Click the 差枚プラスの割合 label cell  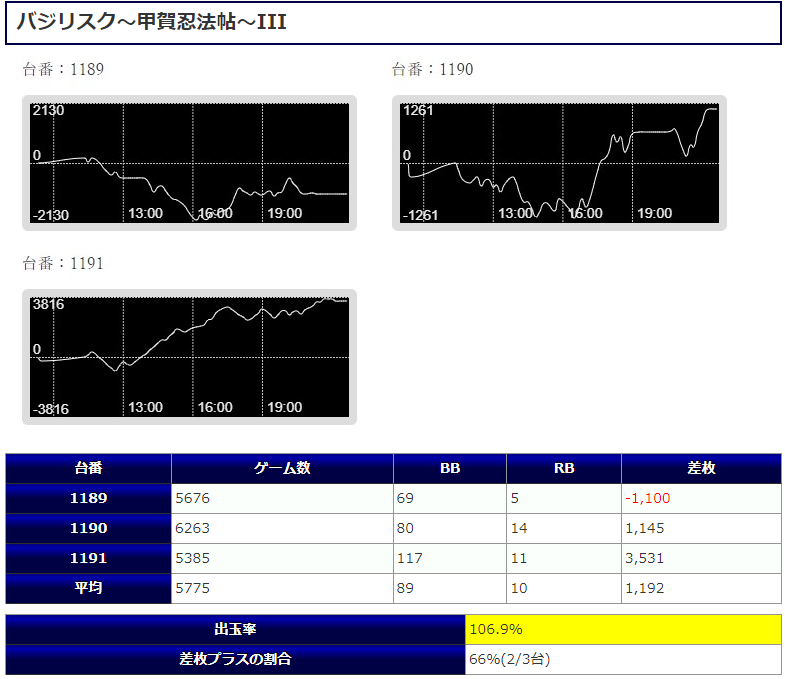235,659
